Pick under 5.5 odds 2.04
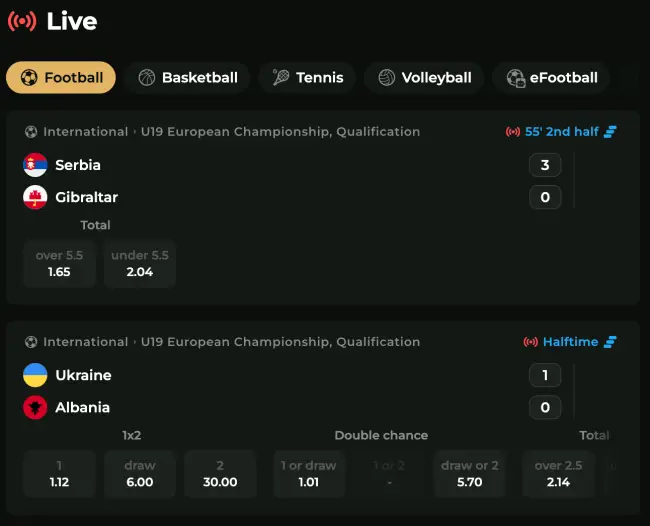Image resolution: width=650 pixels, height=526 pixels. click(x=140, y=264)
